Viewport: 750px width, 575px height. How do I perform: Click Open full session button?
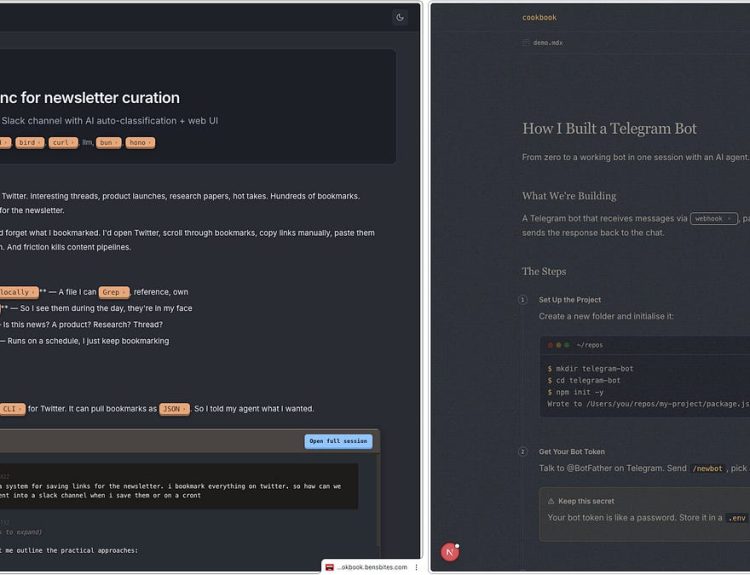click(338, 441)
